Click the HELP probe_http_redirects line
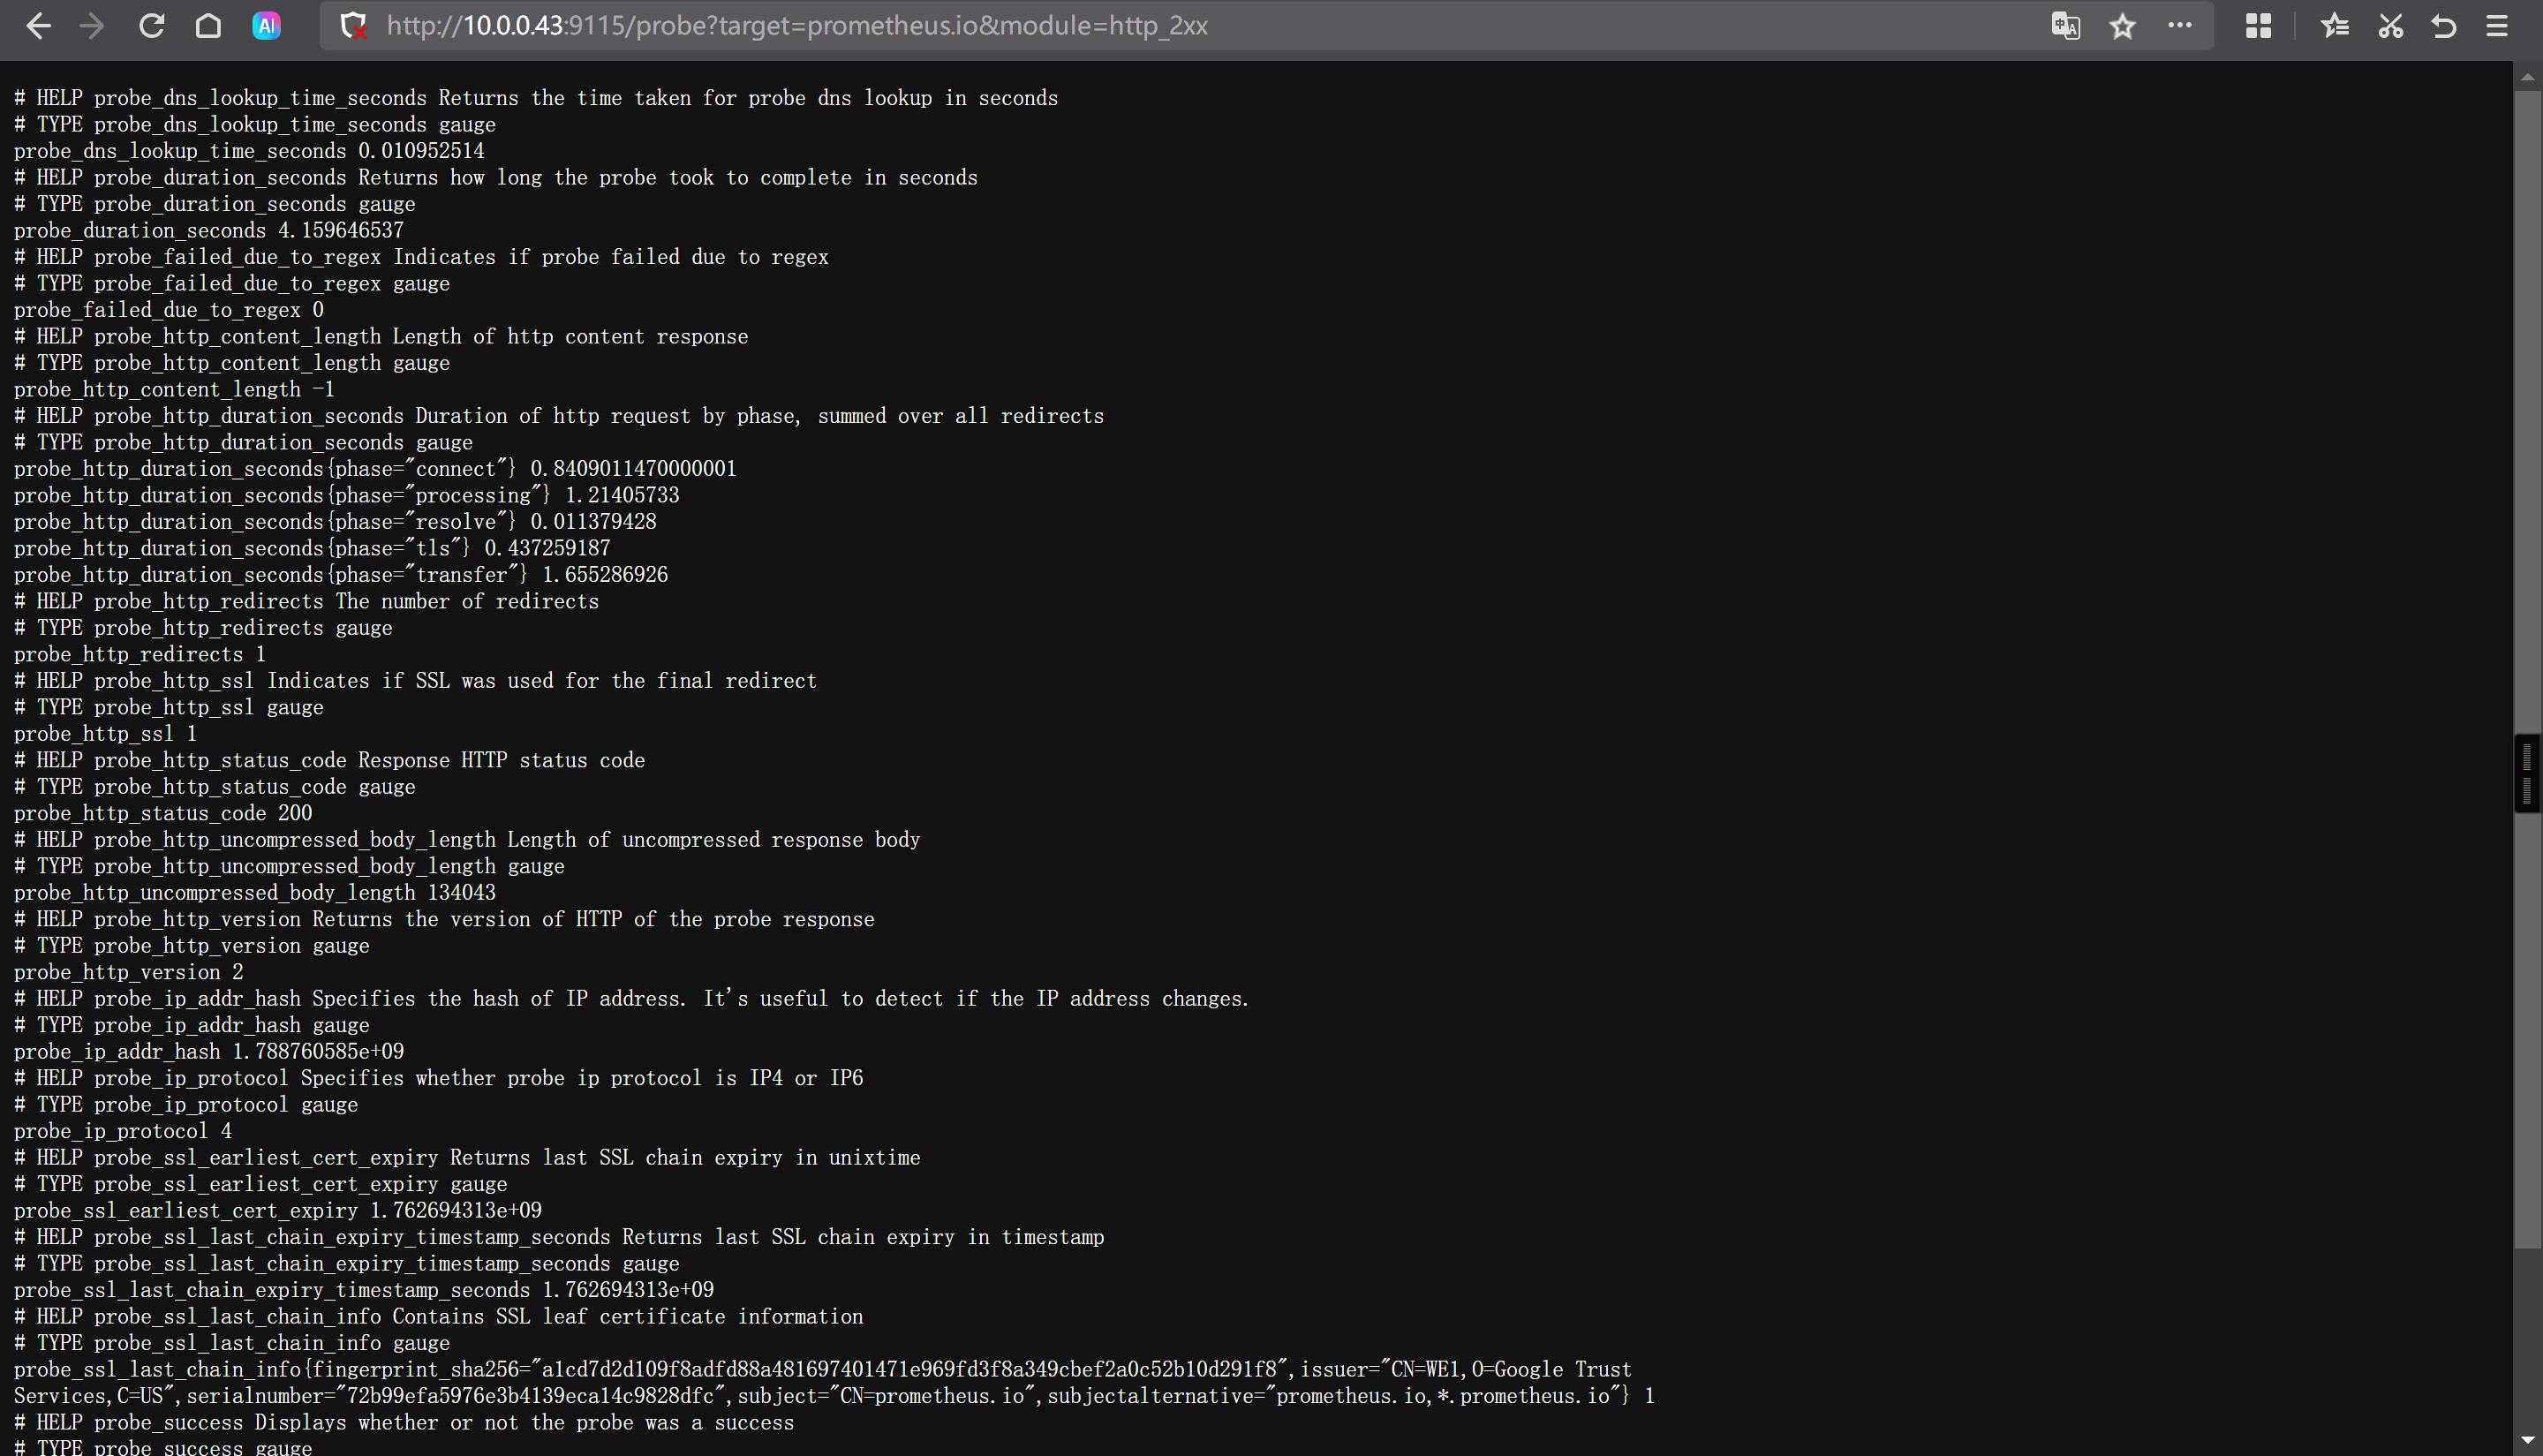2543x1456 pixels. (306, 601)
